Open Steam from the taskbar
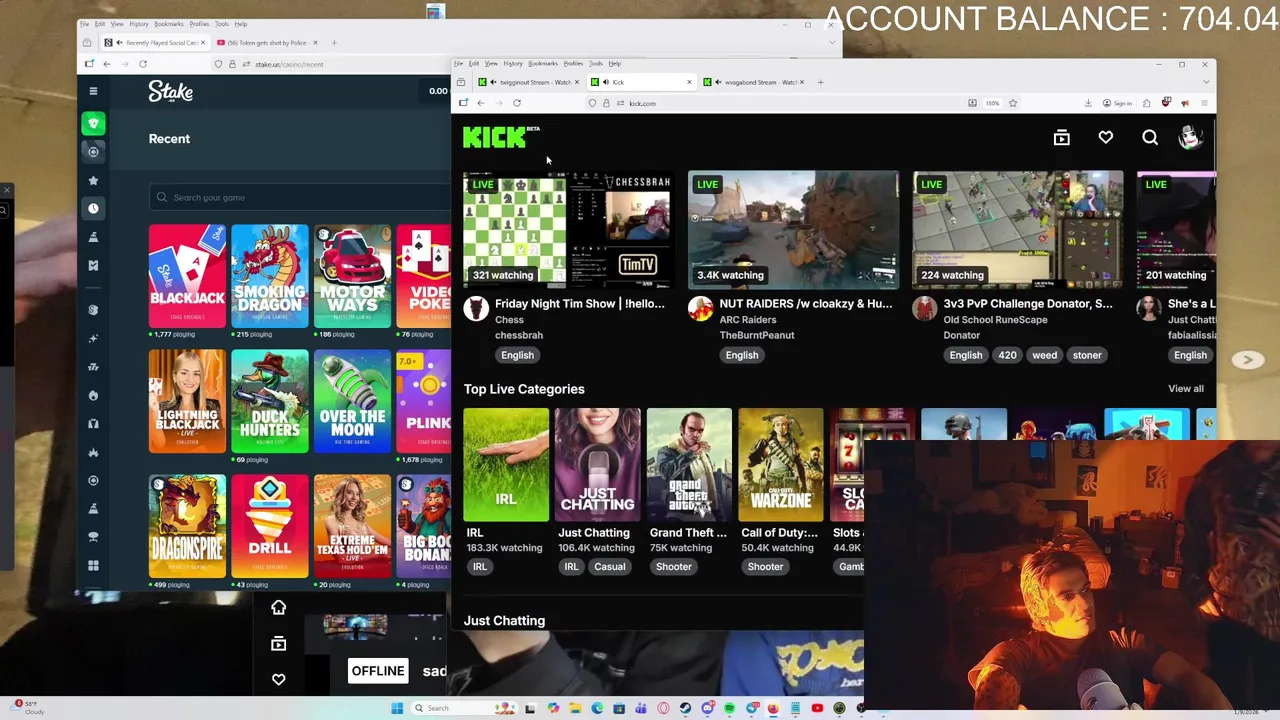 pos(685,708)
